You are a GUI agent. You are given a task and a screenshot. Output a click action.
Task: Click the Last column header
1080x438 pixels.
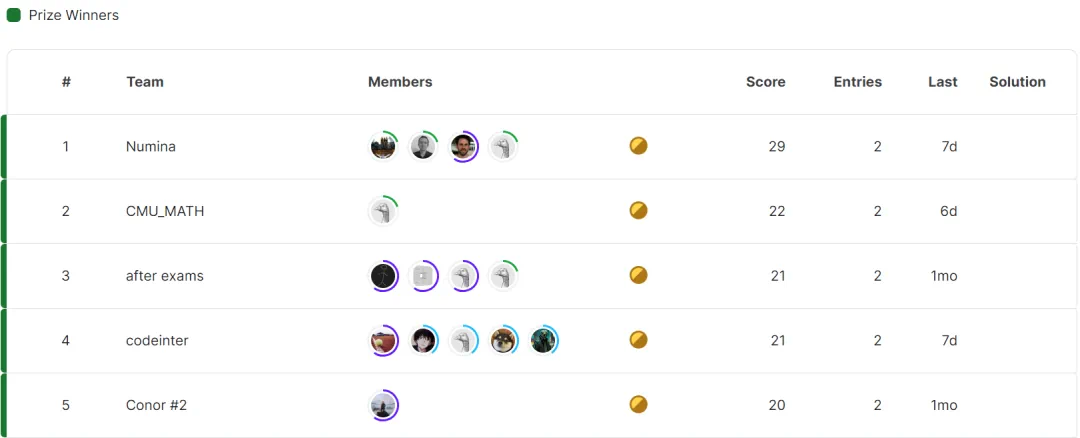coord(942,82)
